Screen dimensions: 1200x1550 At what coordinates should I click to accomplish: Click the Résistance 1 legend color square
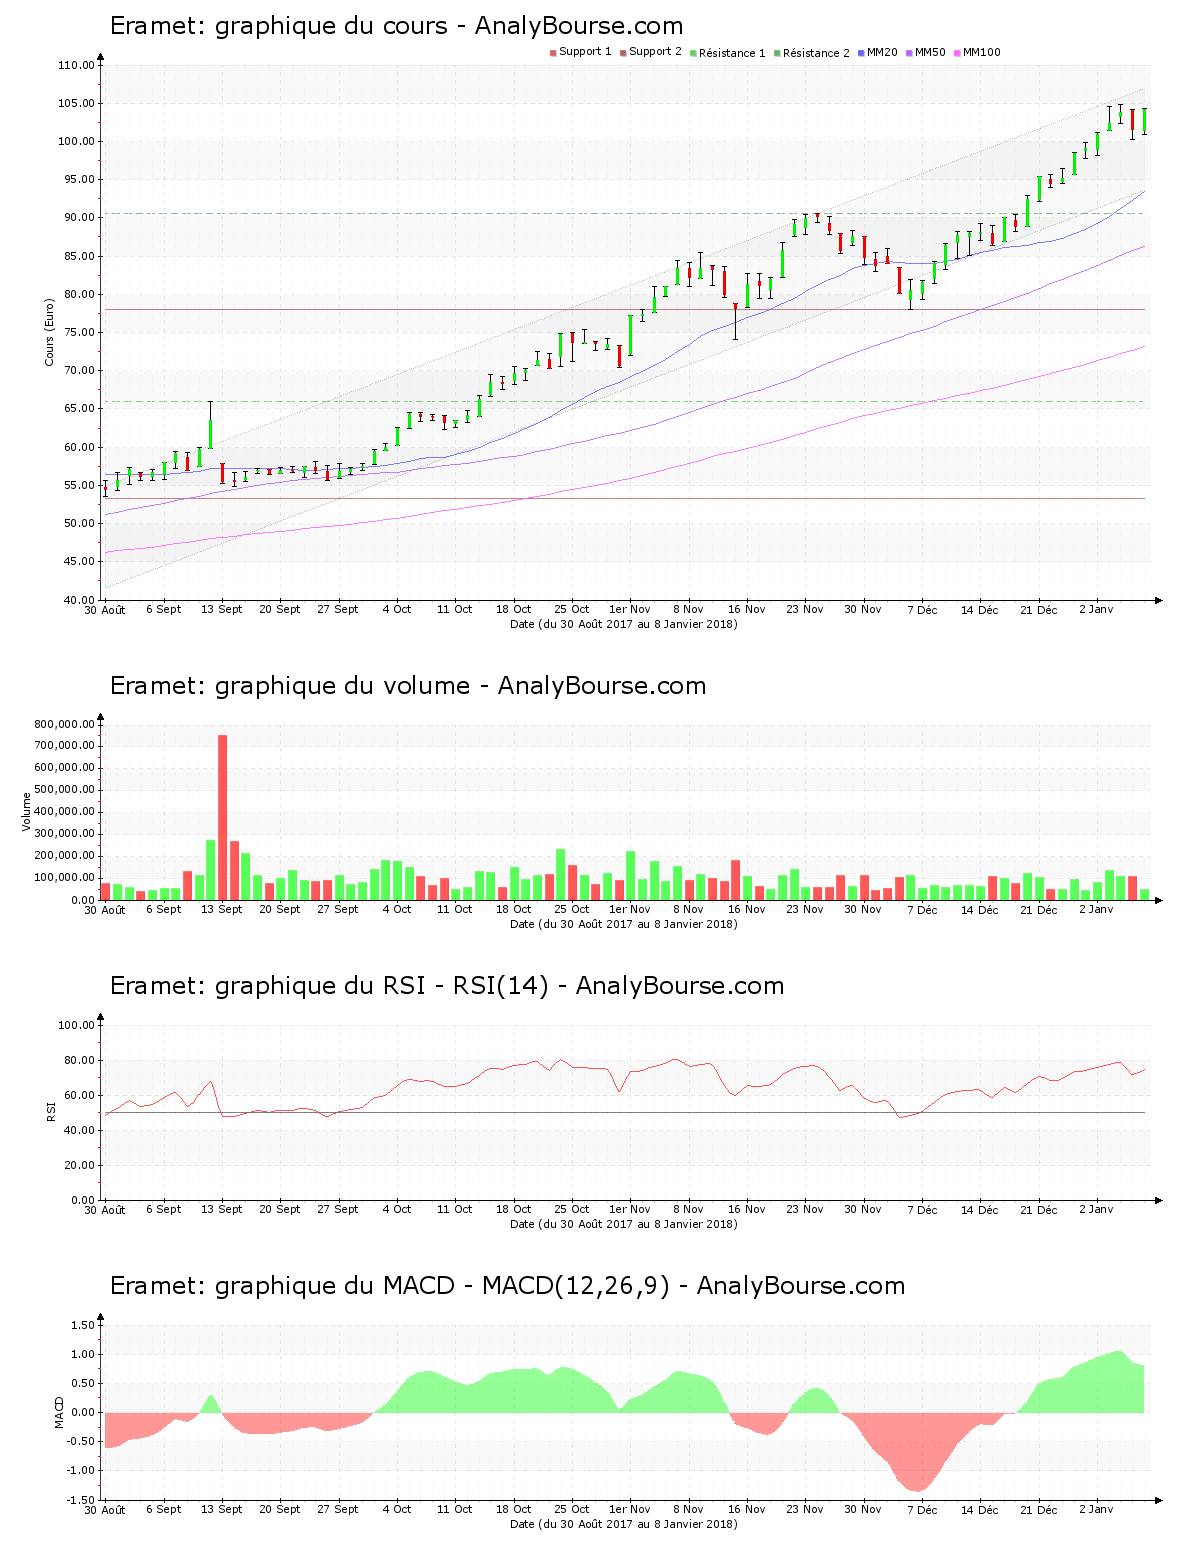coord(693,53)
